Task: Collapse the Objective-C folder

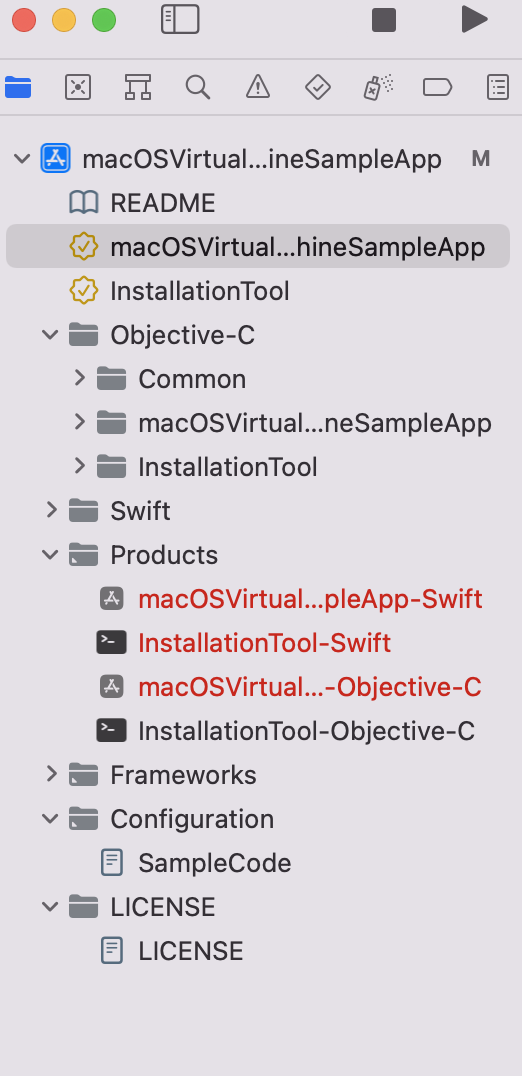Action: click(x=50, y=335)
